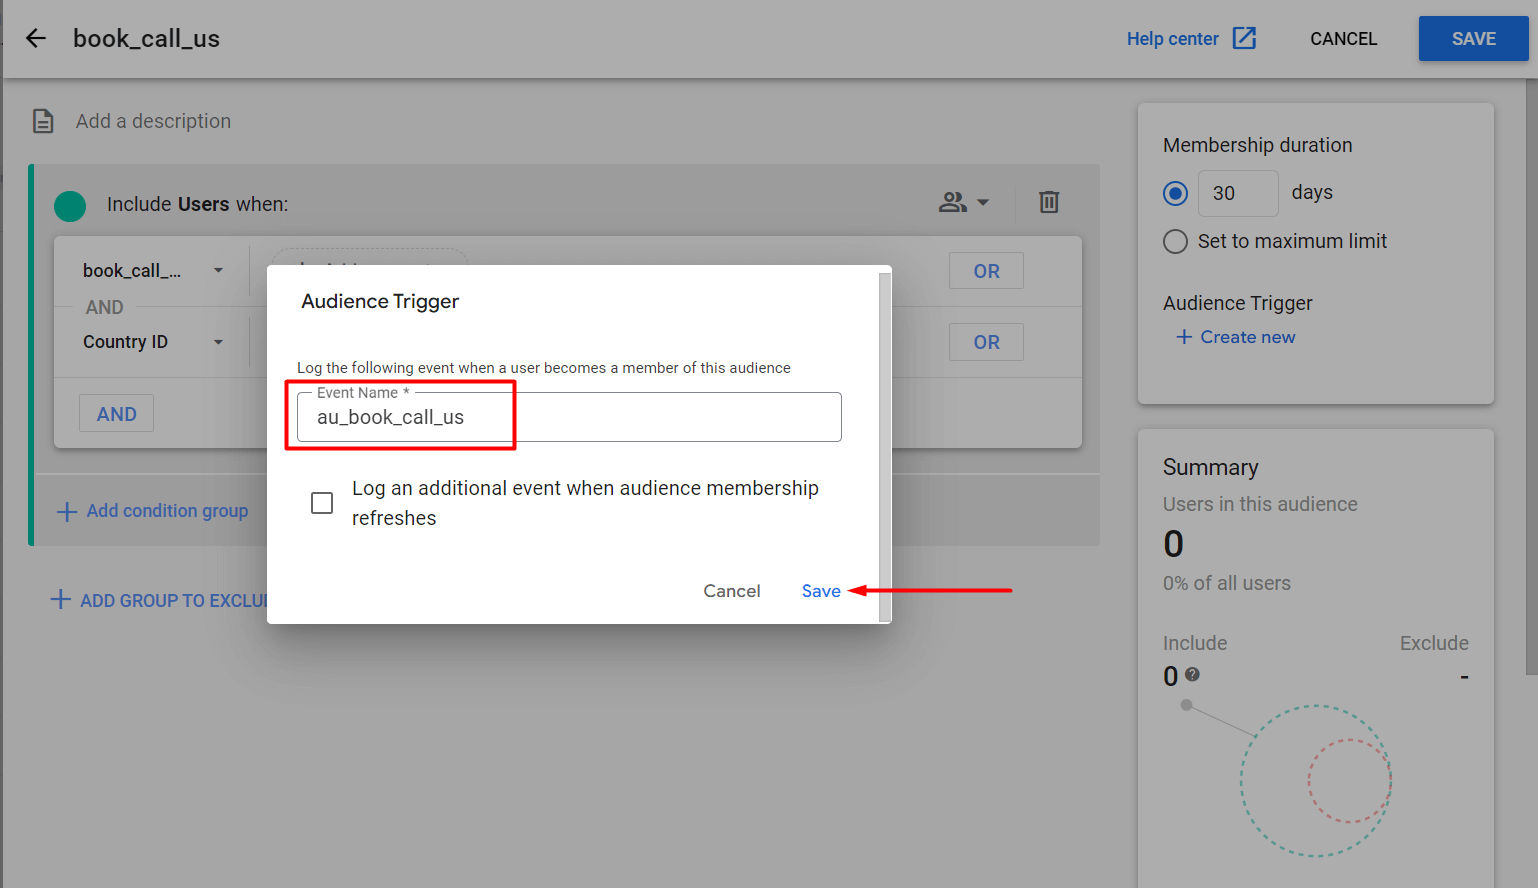Screen dimensions: 1538x888
Task: Click the membership duration days field
Action: (x=1238, y=193)
